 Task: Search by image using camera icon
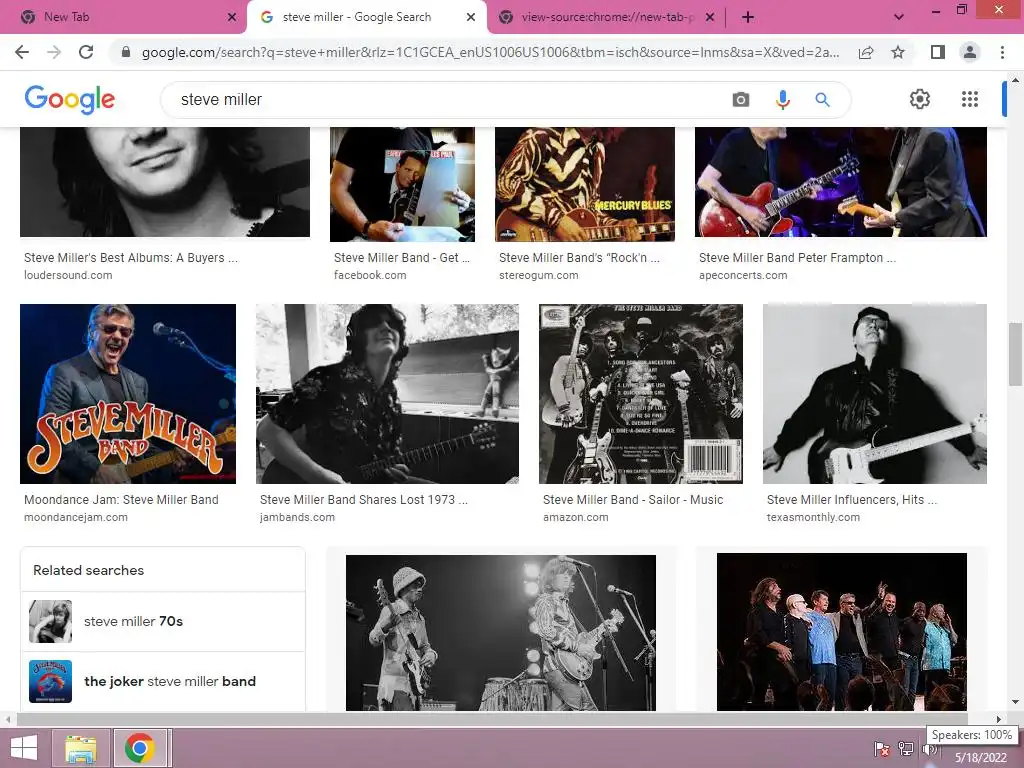(741, 100)
